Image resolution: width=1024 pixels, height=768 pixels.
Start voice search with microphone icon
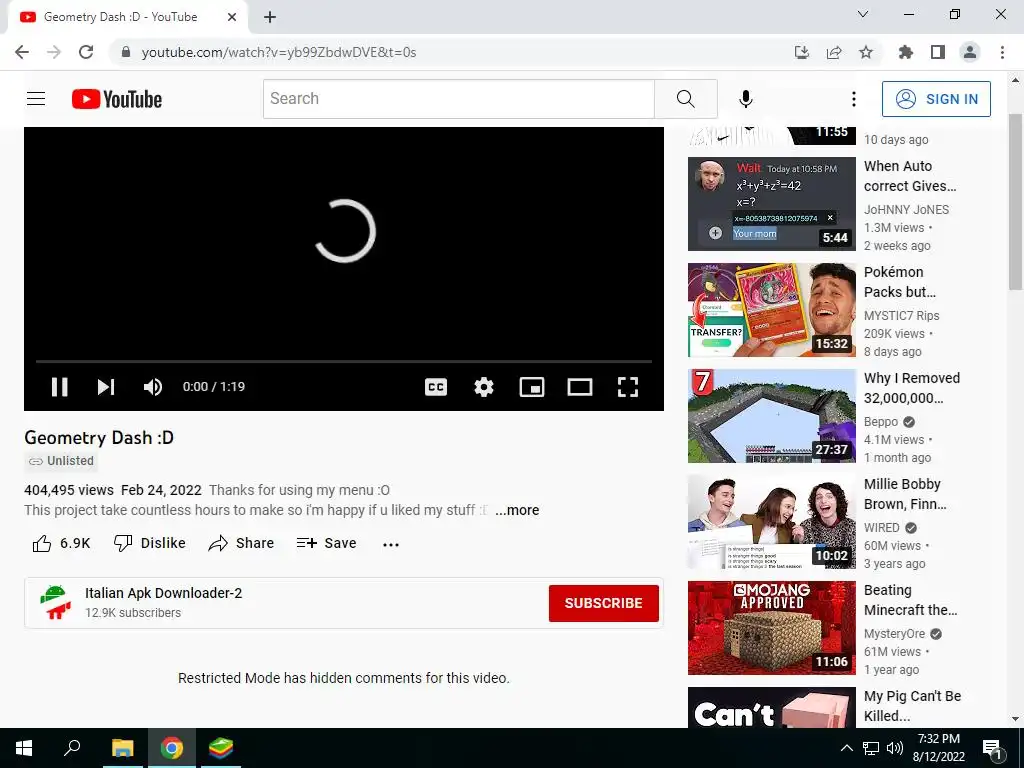pyautogui.click(x=746, y=99)
